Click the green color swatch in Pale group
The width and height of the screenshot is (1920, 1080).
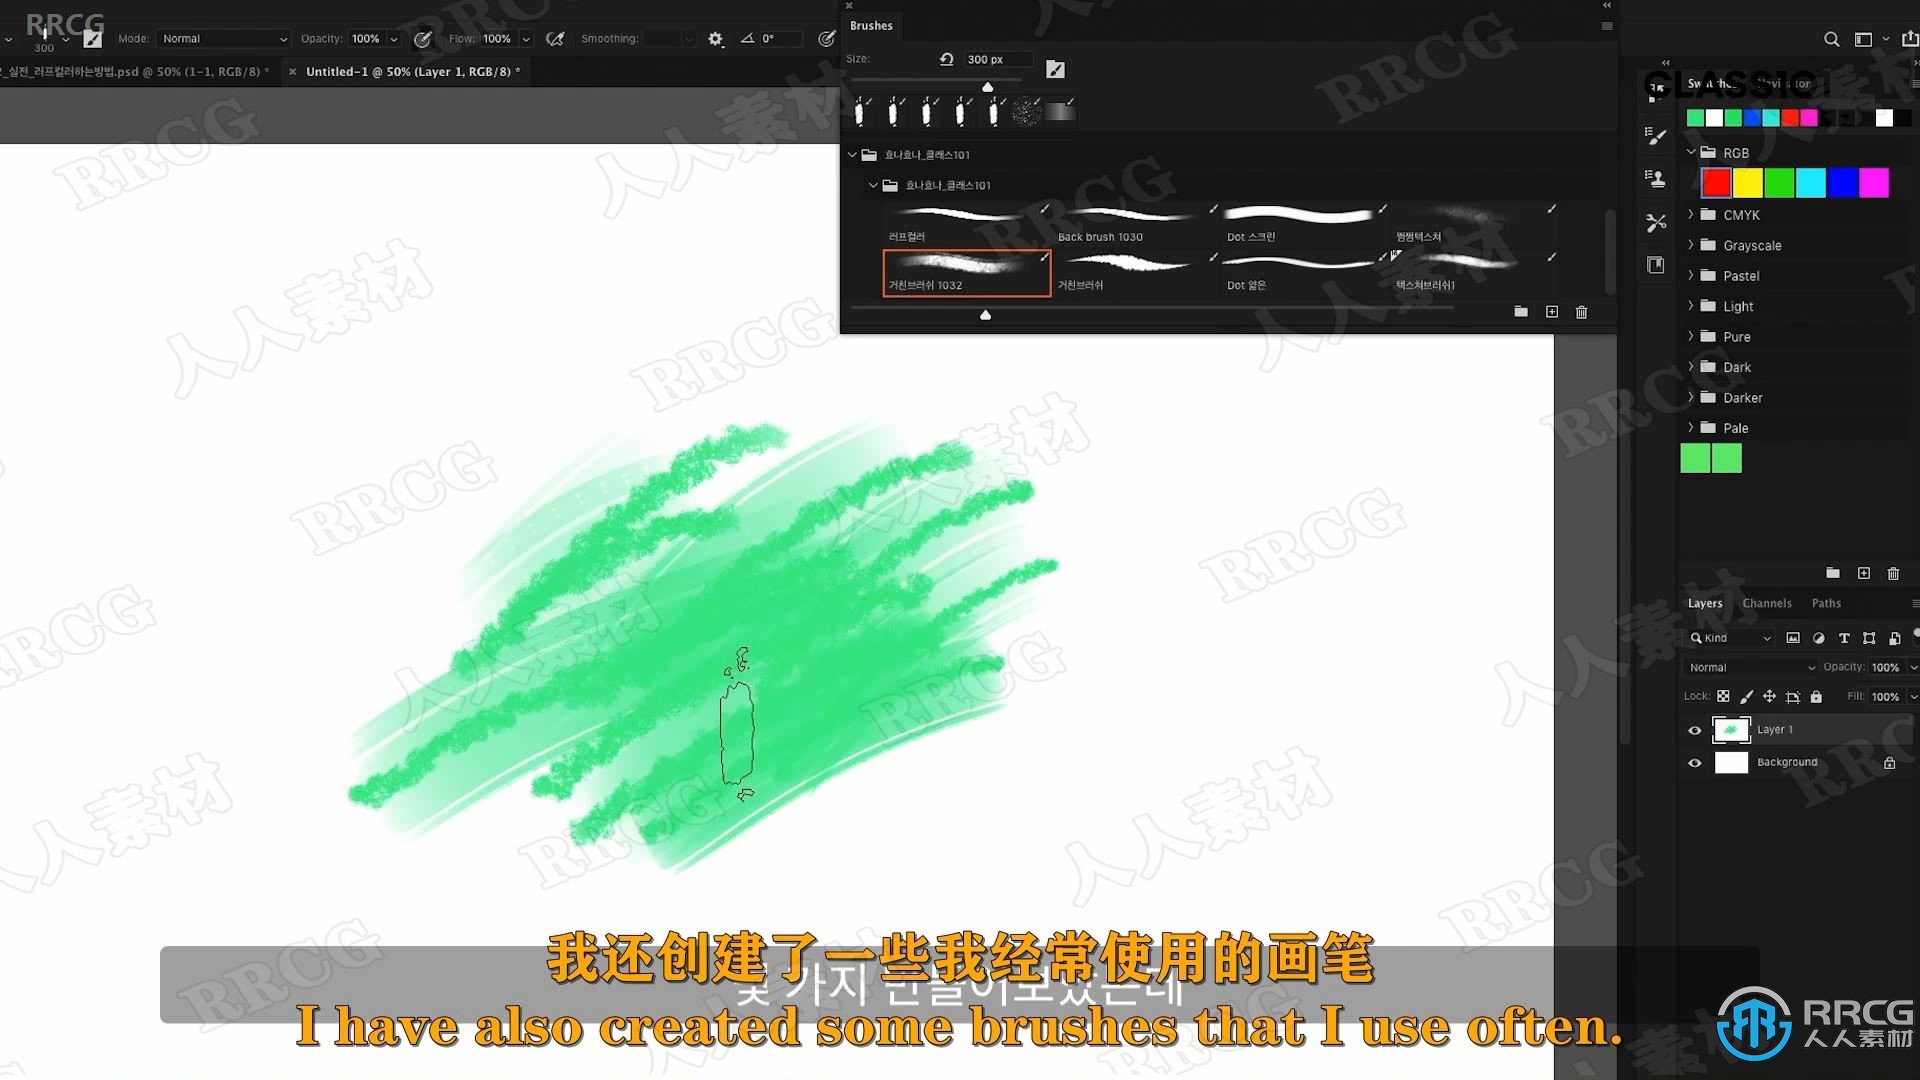(x=1696, y=458)
